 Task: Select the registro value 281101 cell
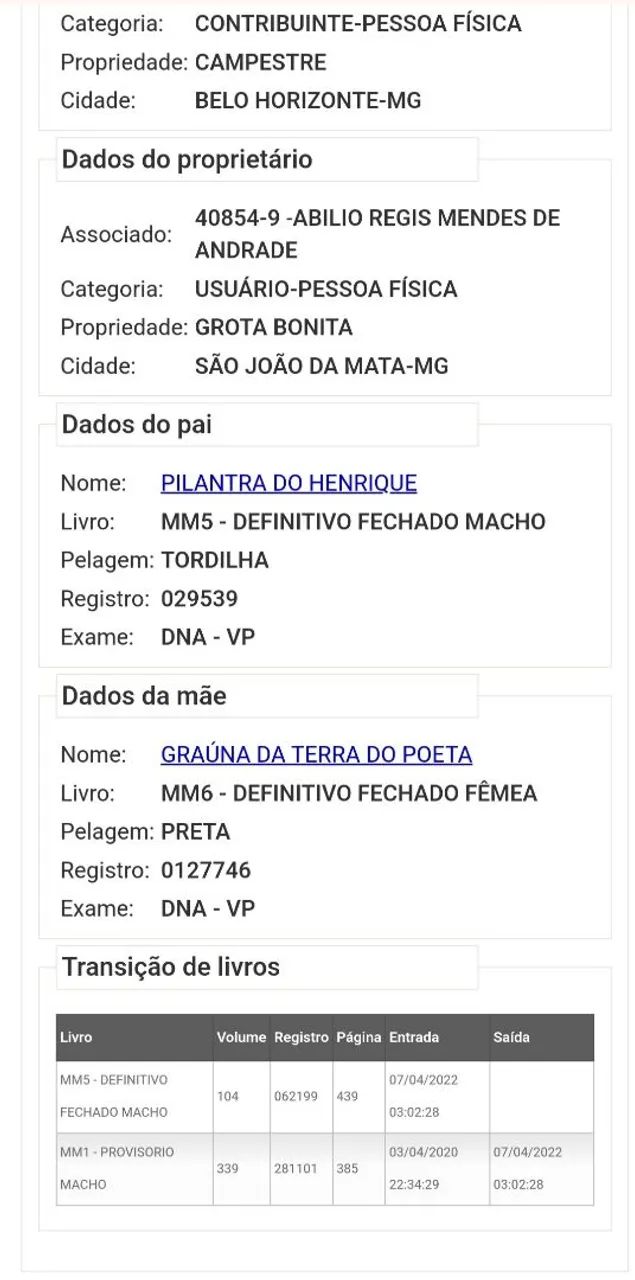(299, 1169)
